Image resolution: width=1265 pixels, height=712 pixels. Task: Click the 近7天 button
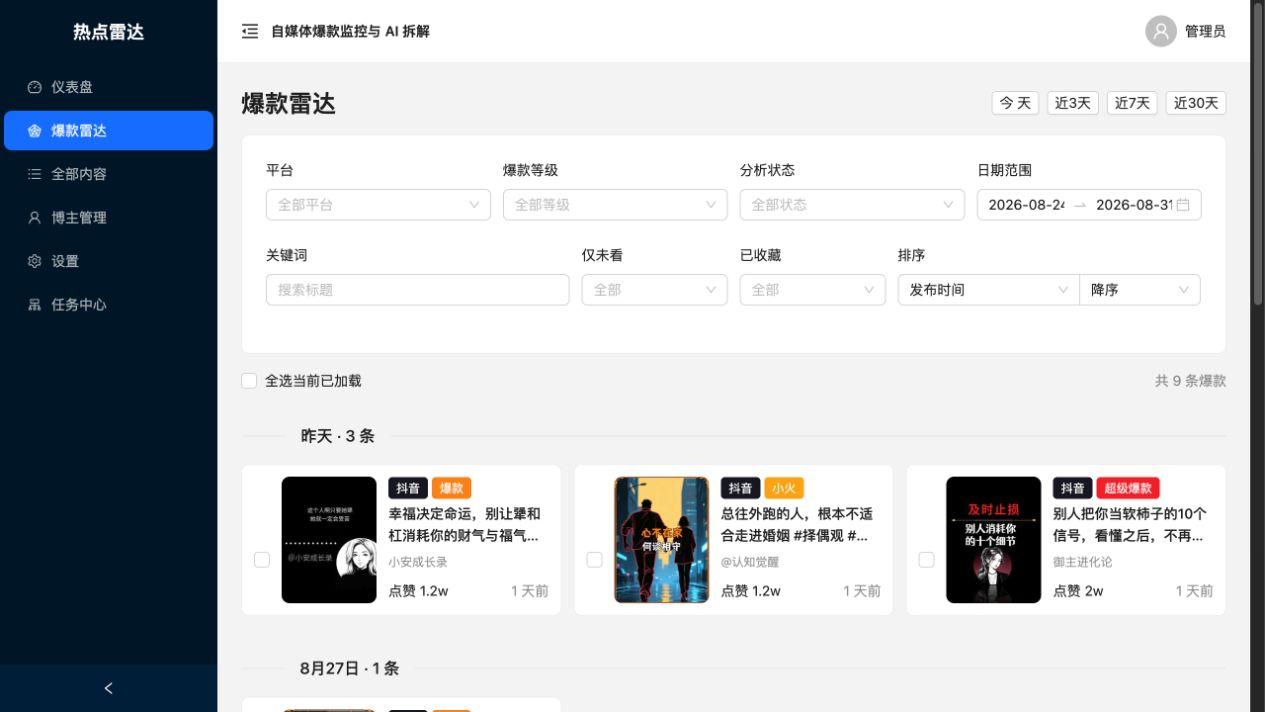pyautogui.click(x=1132, y=103)
